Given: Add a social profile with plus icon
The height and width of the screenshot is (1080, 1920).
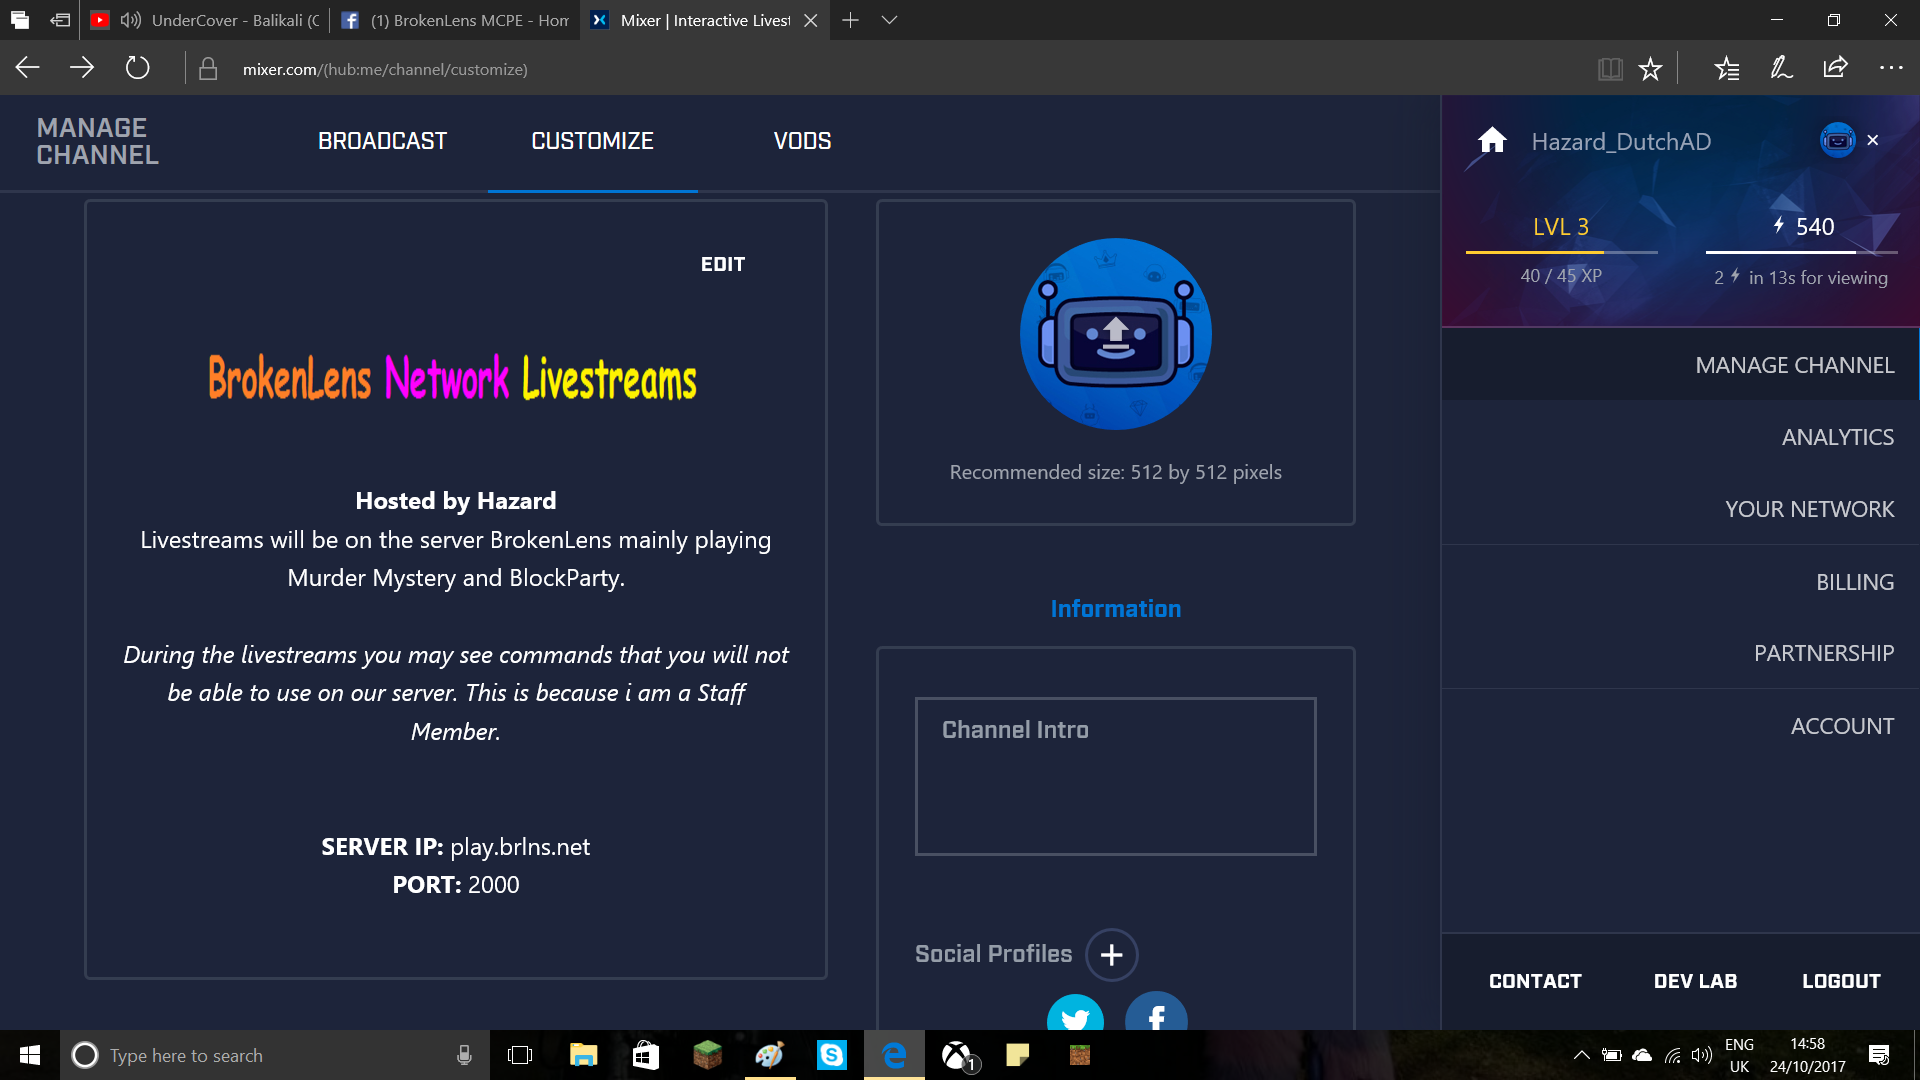Looking at the screenshot, I should click(1111, 955).
